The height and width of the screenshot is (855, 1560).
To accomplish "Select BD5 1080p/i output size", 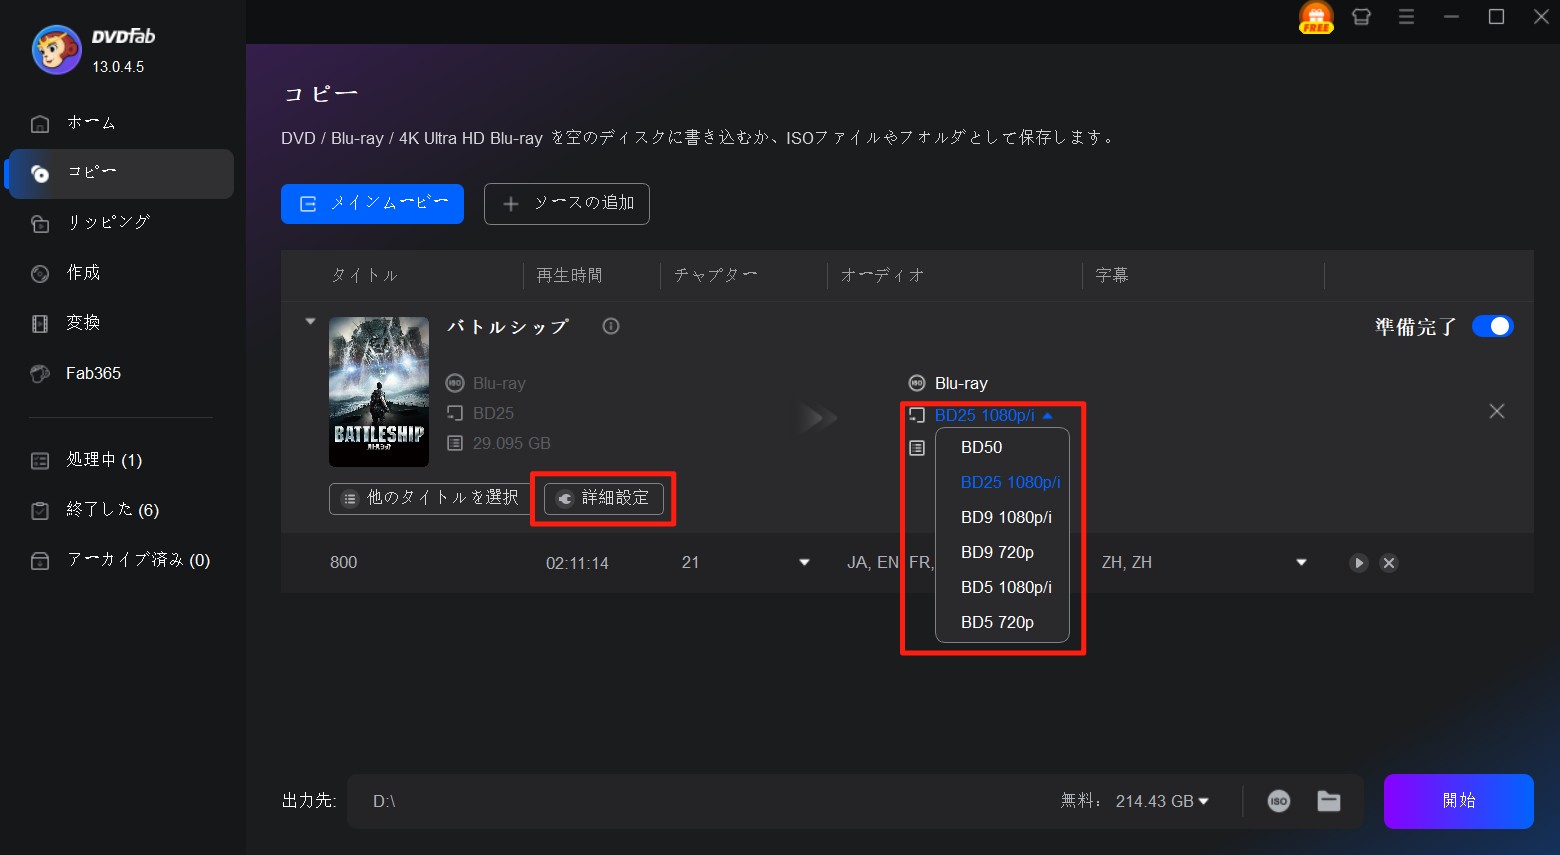I will pos(1002,587).
